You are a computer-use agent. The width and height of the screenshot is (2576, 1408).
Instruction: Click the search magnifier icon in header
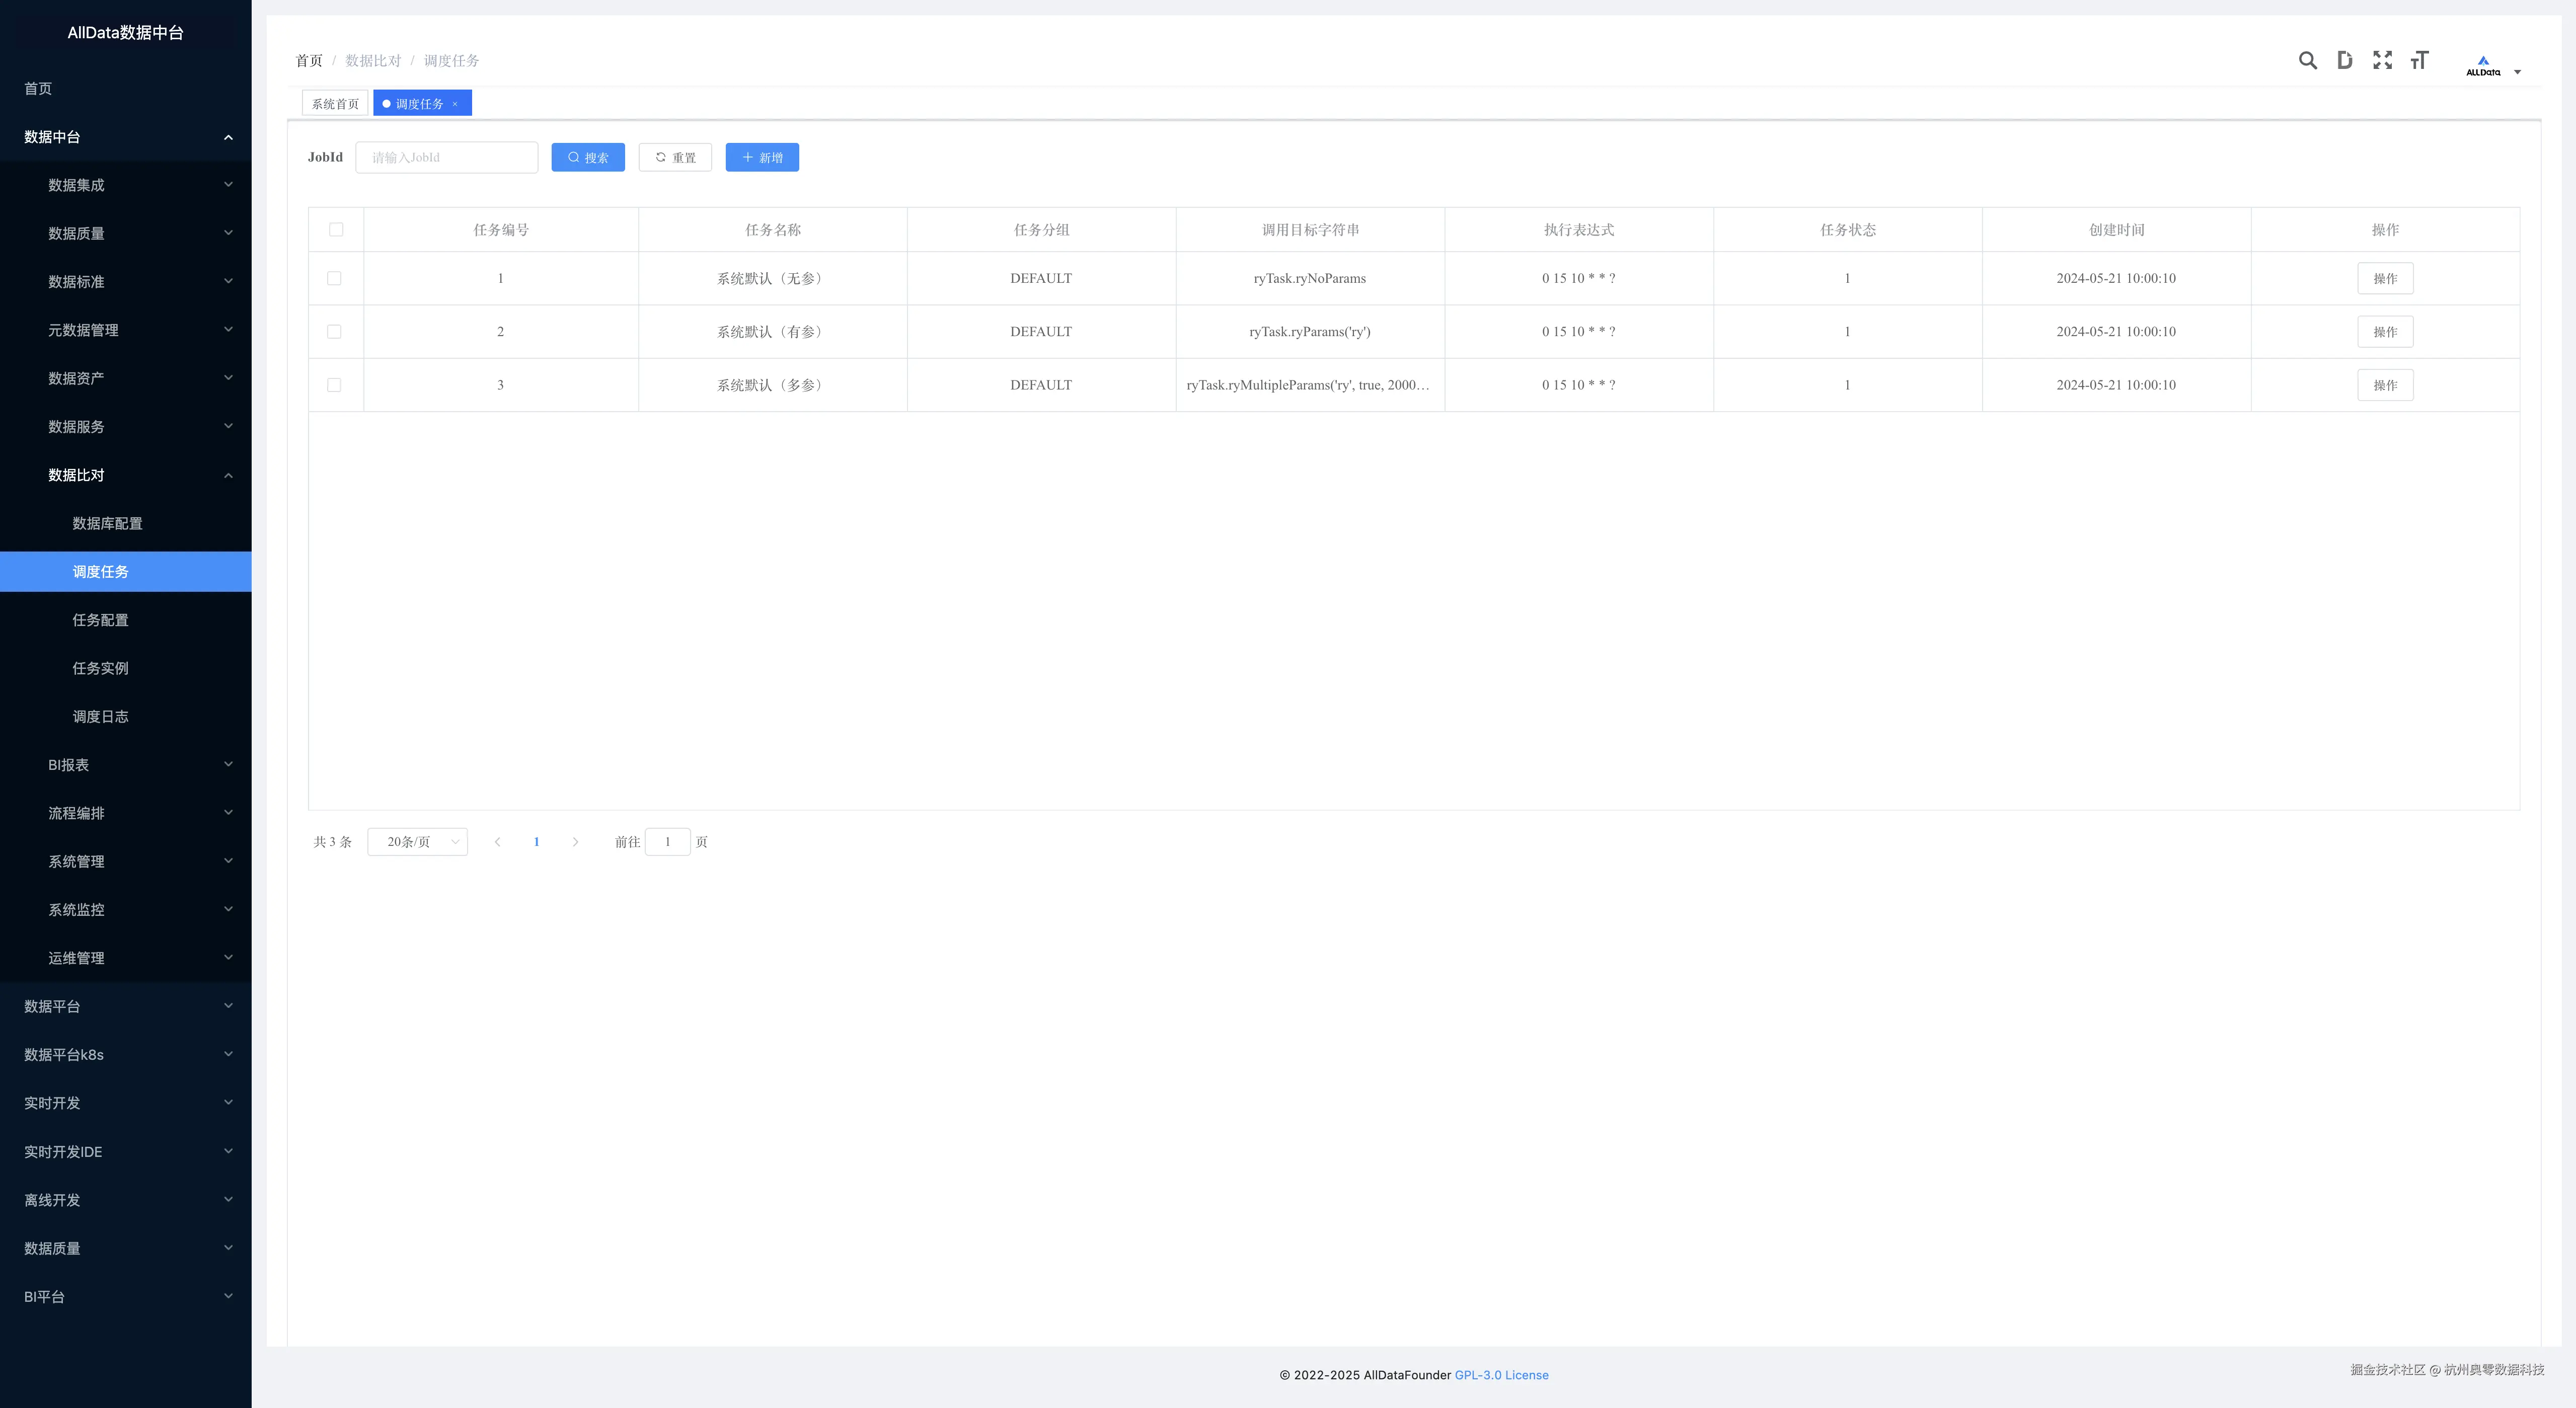[x=2307, y=60]
